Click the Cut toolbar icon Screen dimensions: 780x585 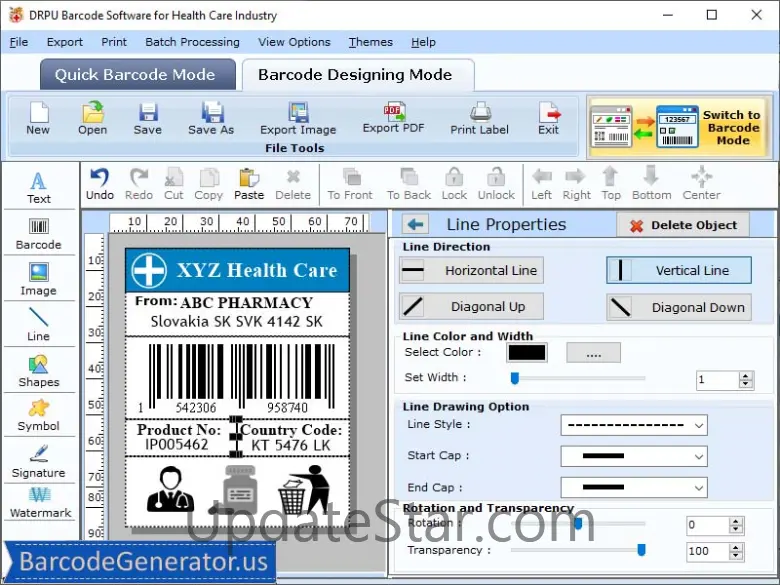pyautogui.click(x=174, y=184)
